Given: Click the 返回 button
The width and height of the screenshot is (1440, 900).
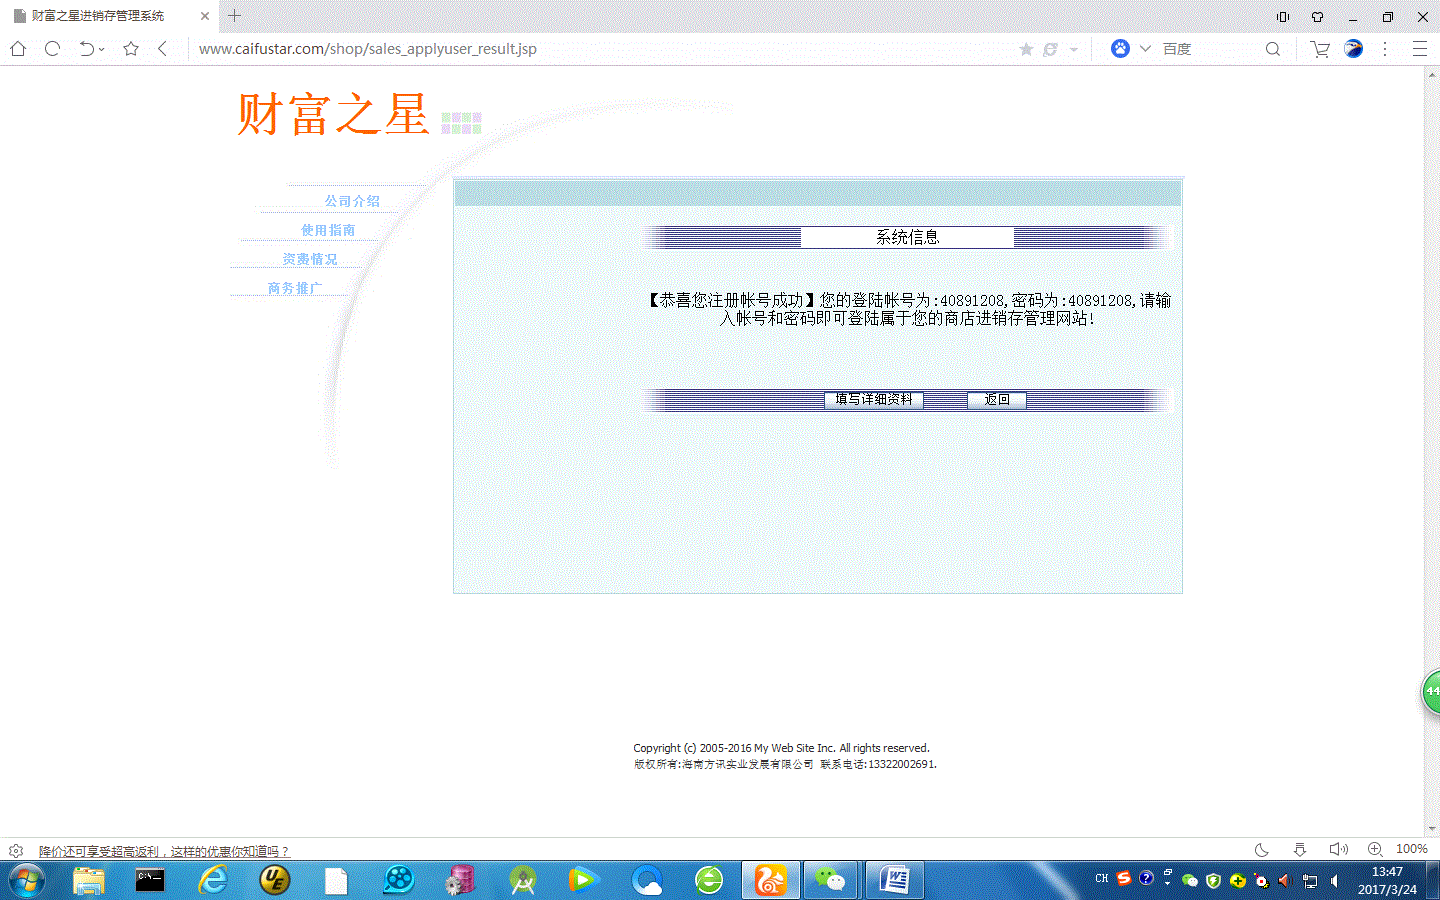Looking at the screenshot, I should [x=996, y=399].
